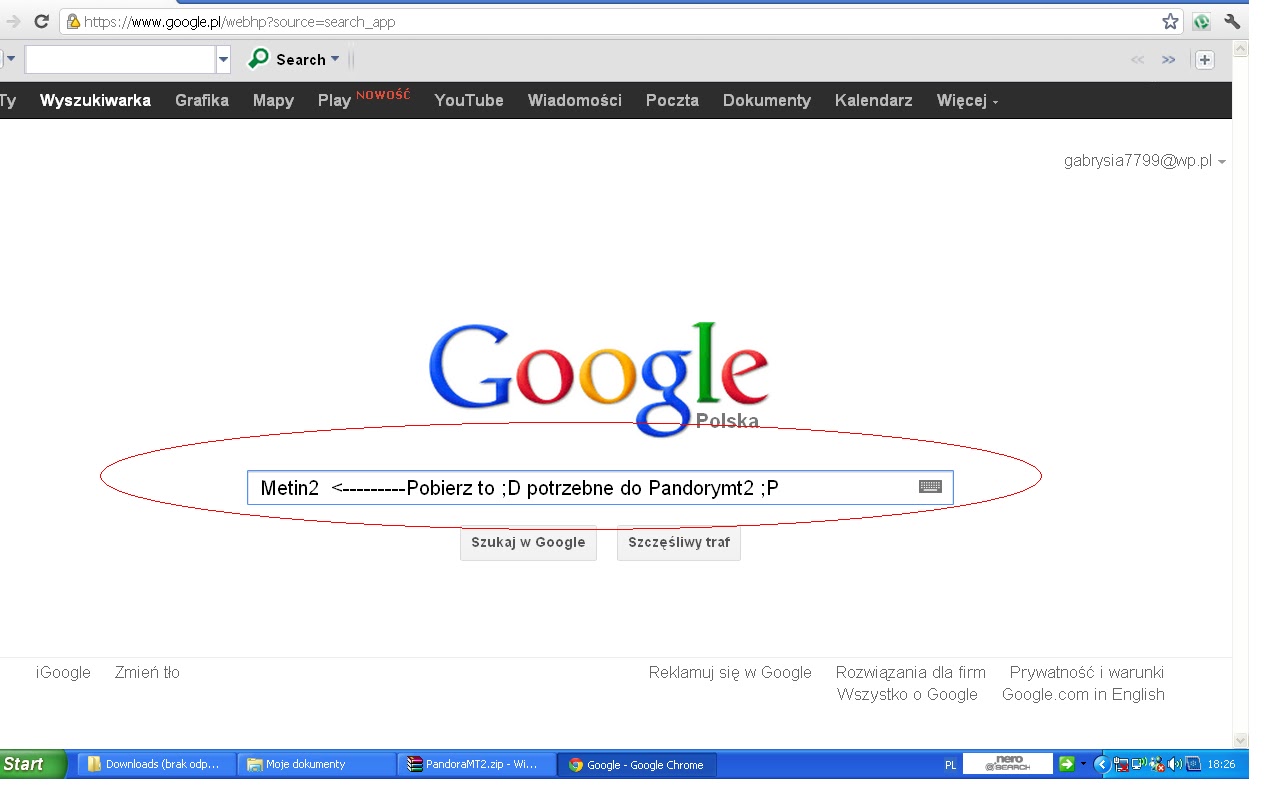
Task: Click the wireless network monitor tray icon
Action: tap(1139, 764)
